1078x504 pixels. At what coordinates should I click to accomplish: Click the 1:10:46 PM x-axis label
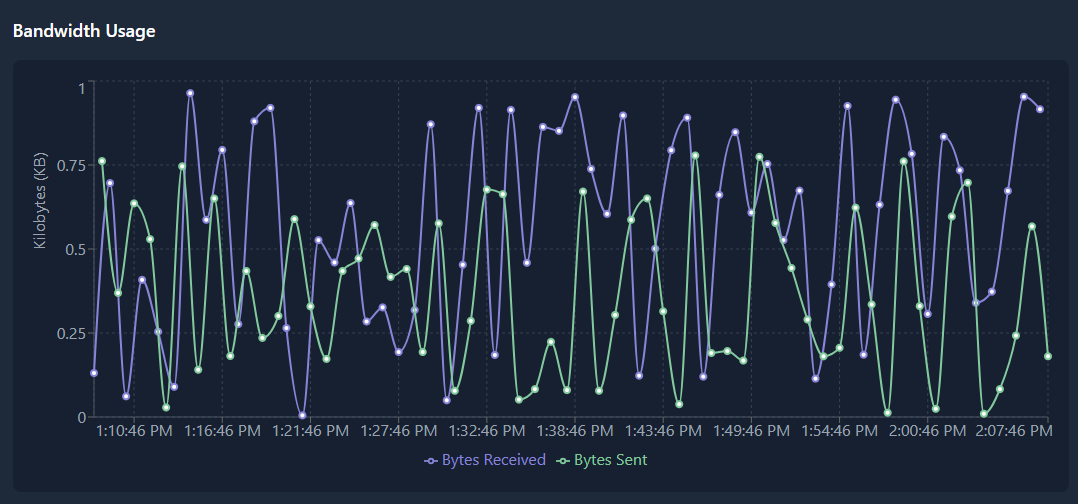(135, 431)
